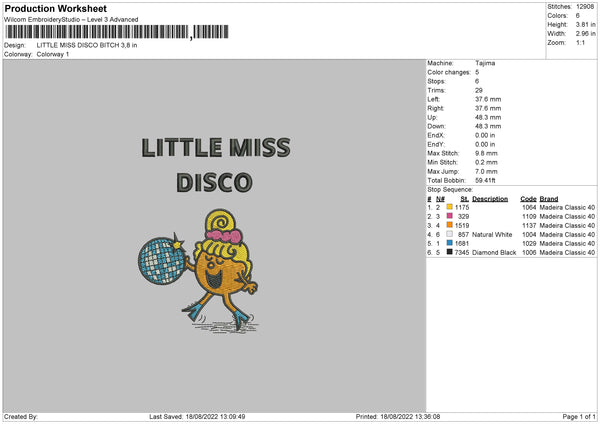The image size is (600, 424).
Task: Click the 'Description' column header
Action: point(490,199)
